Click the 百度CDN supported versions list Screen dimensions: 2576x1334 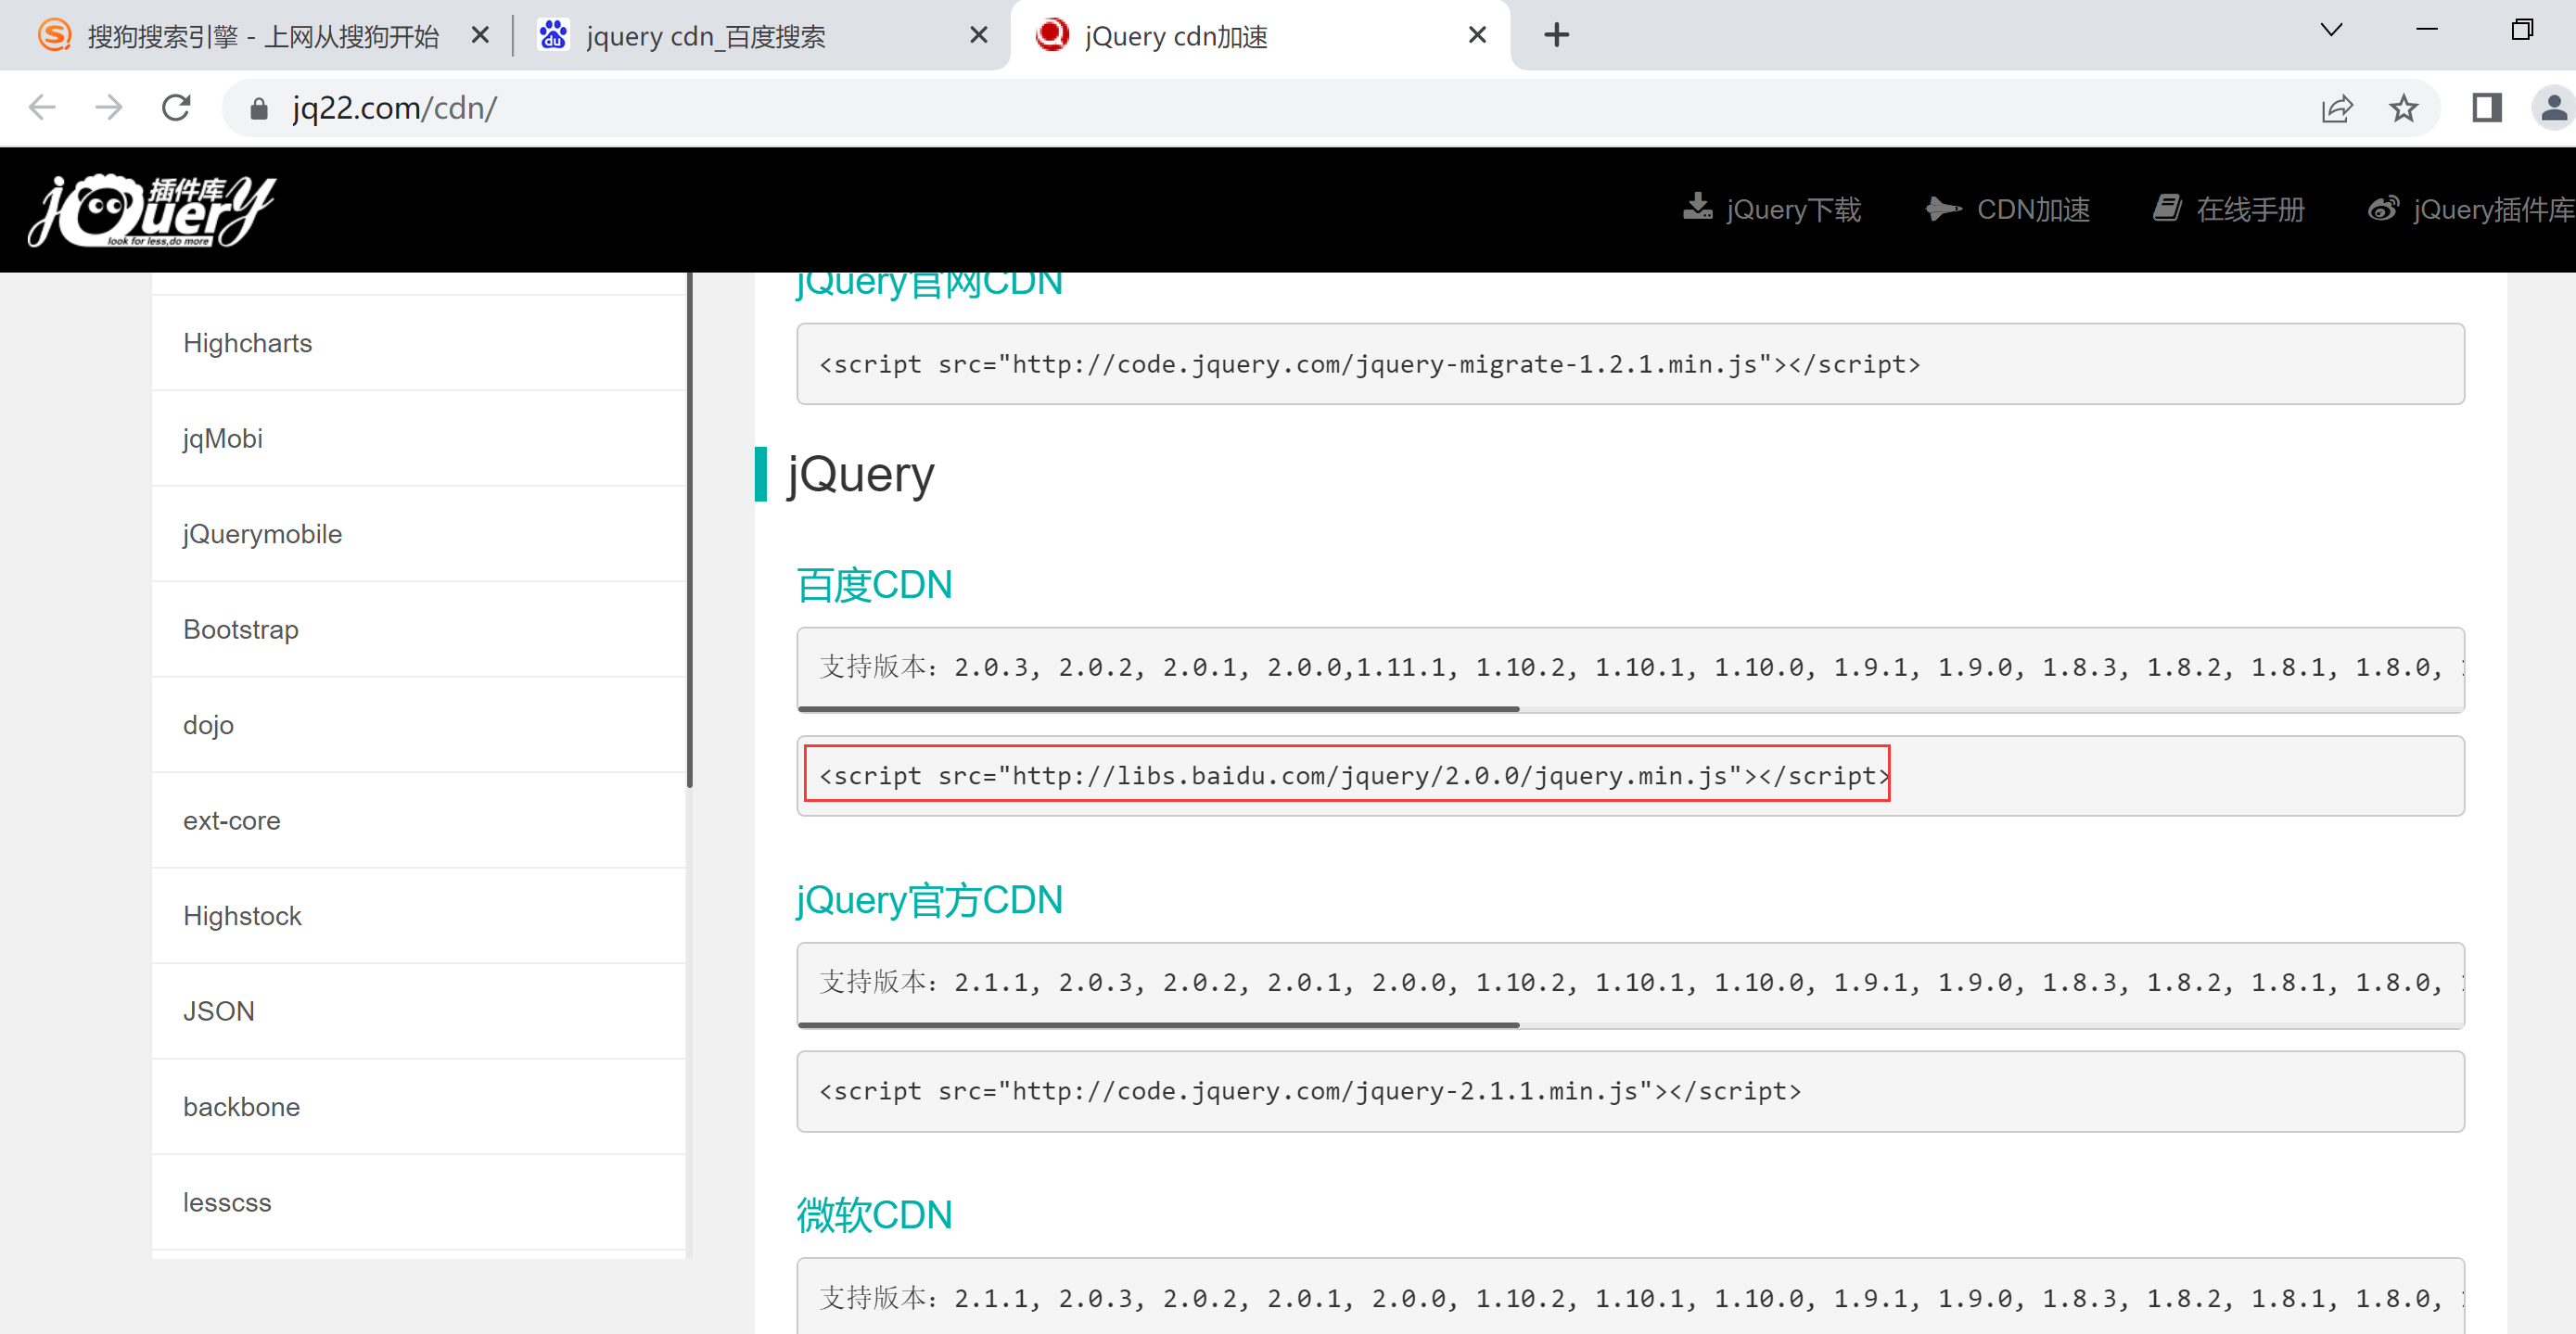(x=1630, y=667)
